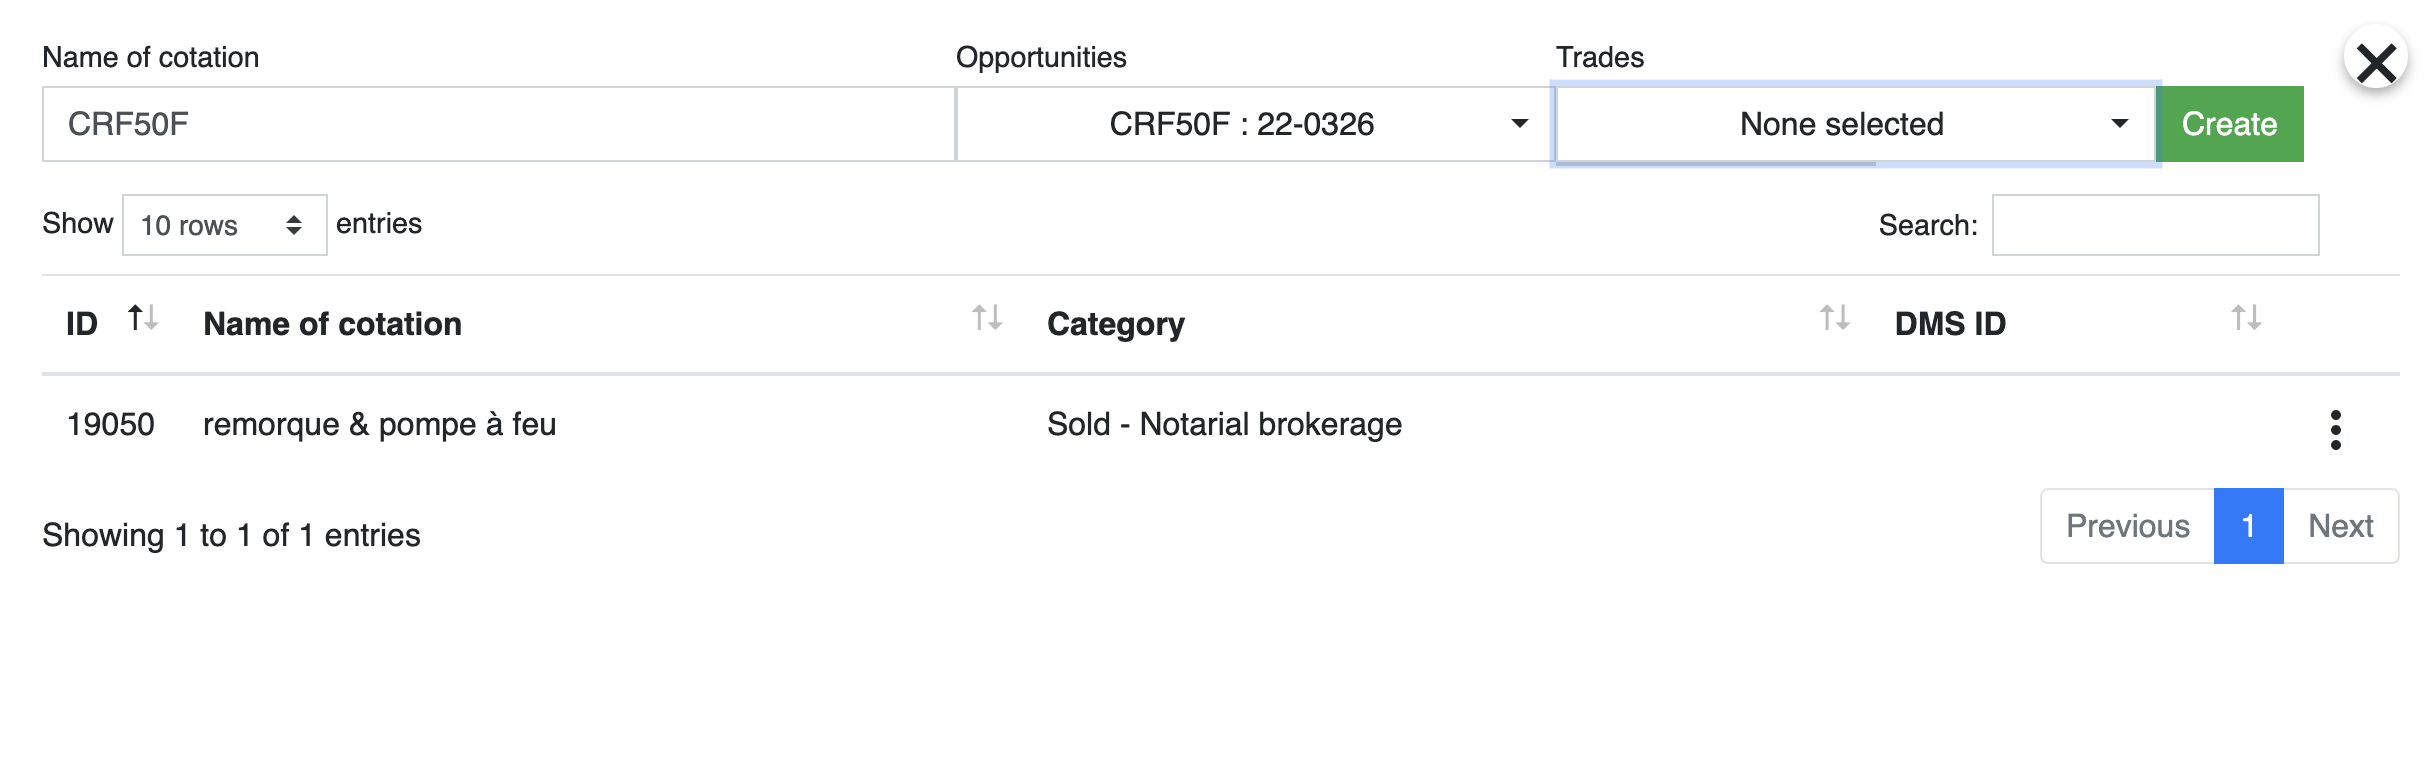
Task: Click the Name of cotation column header
Action: point(332,324)
